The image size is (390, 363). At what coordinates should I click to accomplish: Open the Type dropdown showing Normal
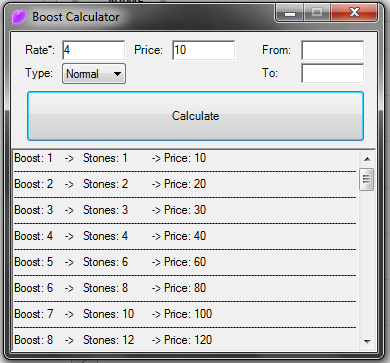click(x=94, y=74)
